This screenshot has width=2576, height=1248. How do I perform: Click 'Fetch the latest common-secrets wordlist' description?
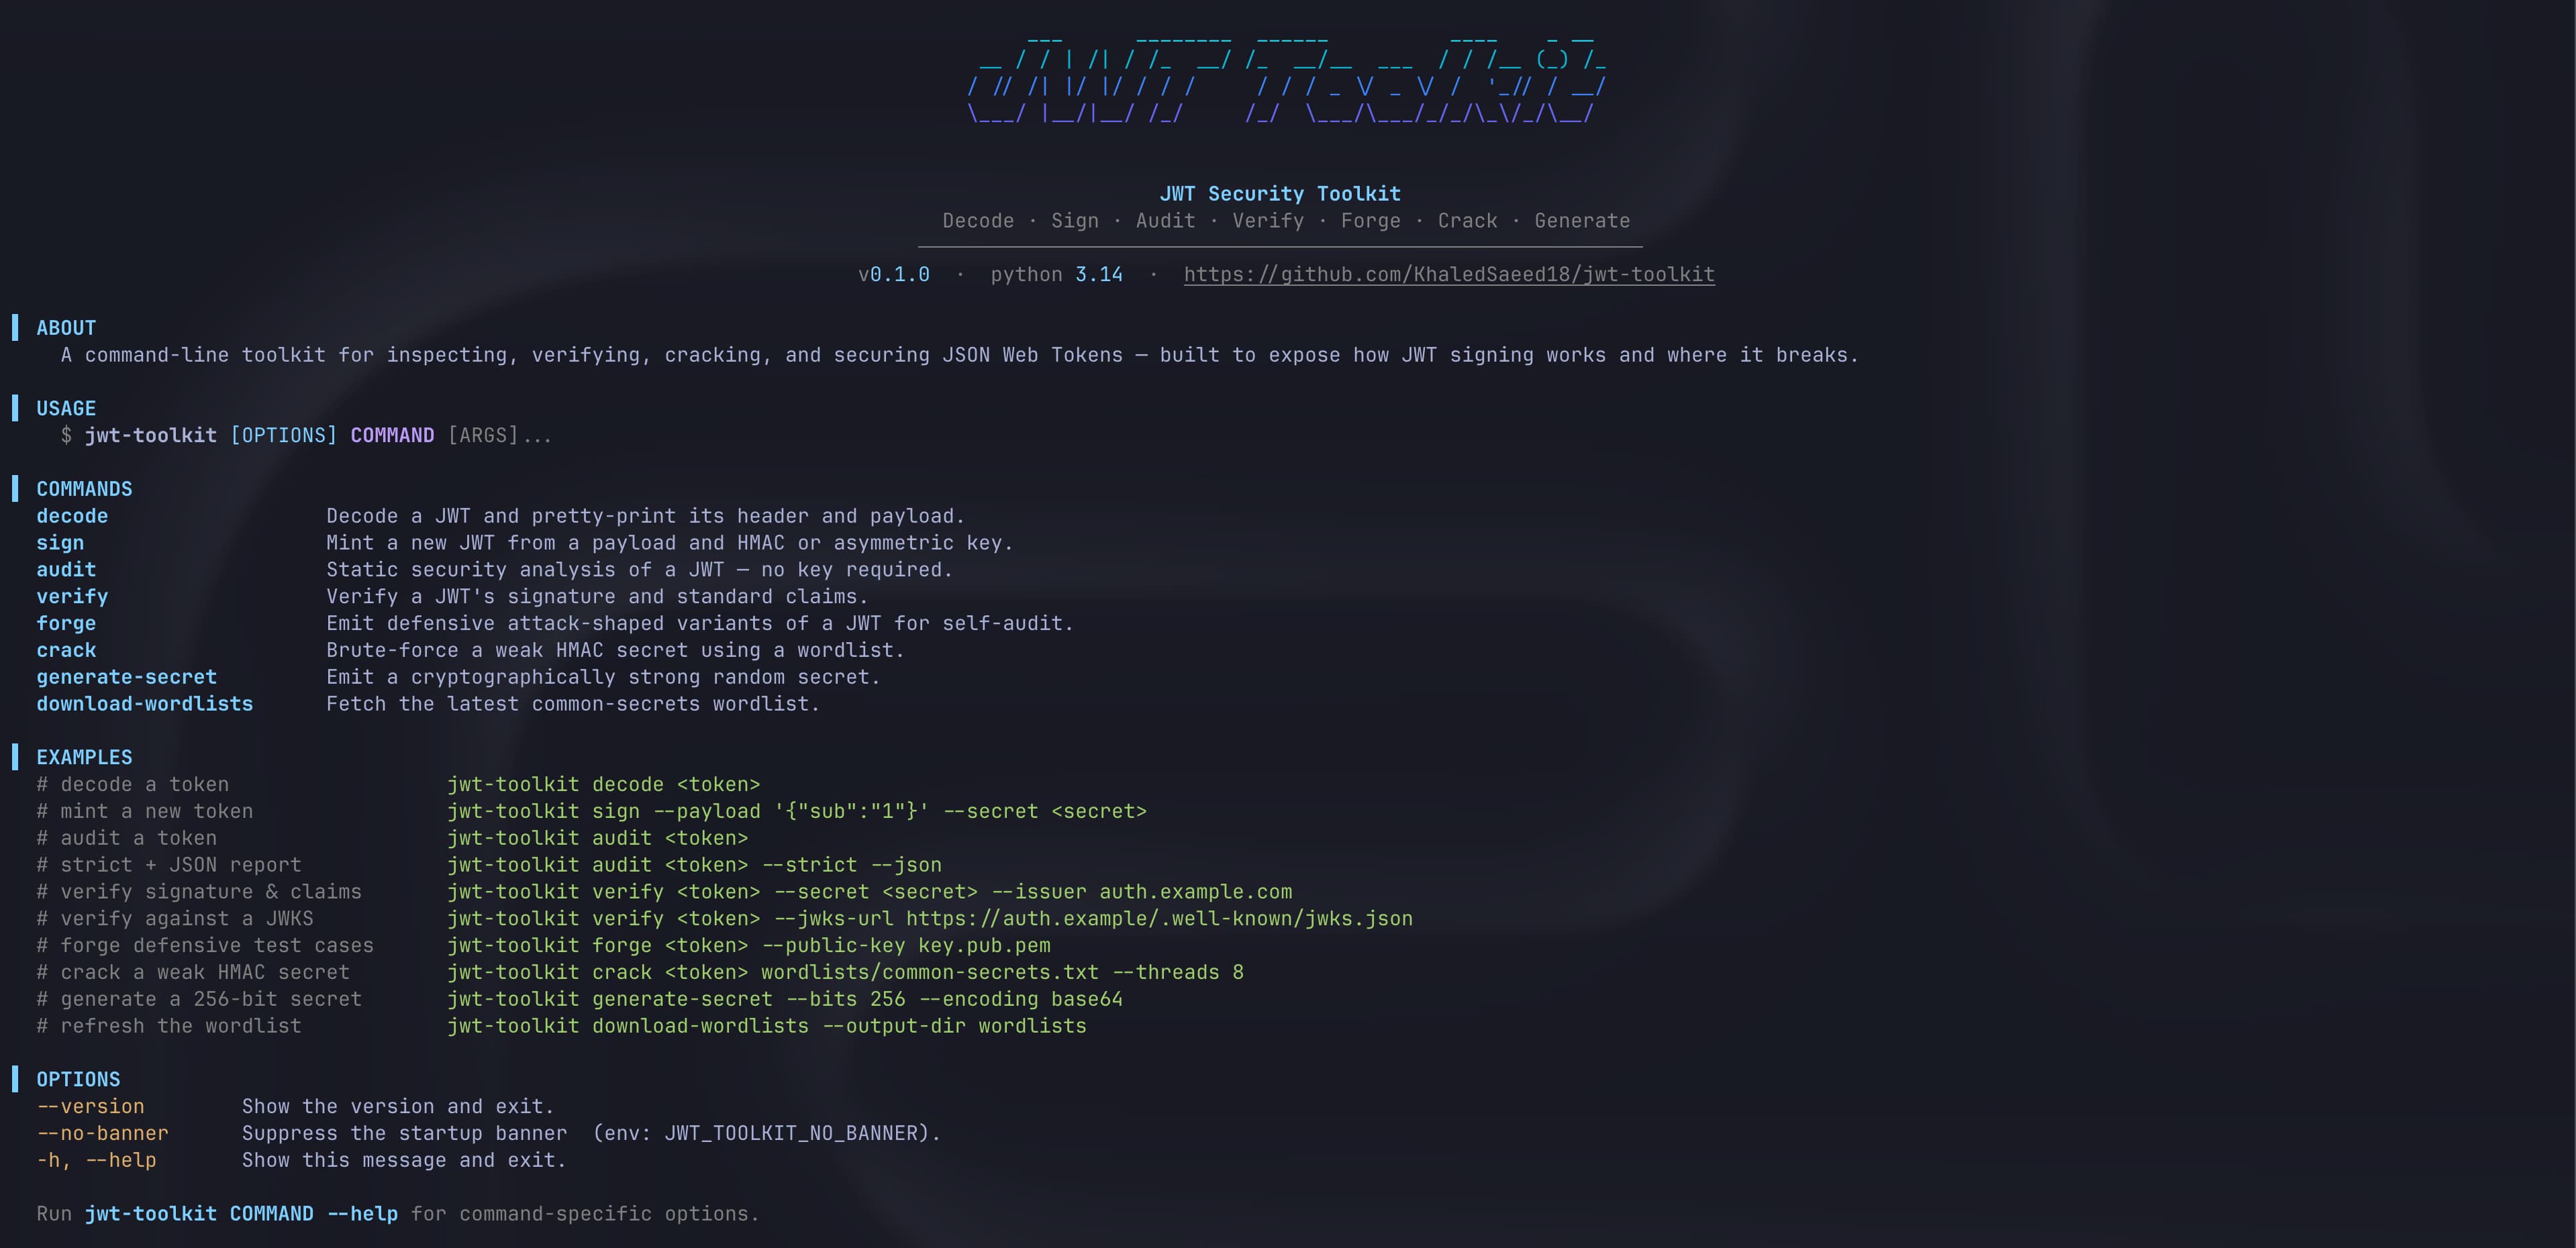(573, 704)
